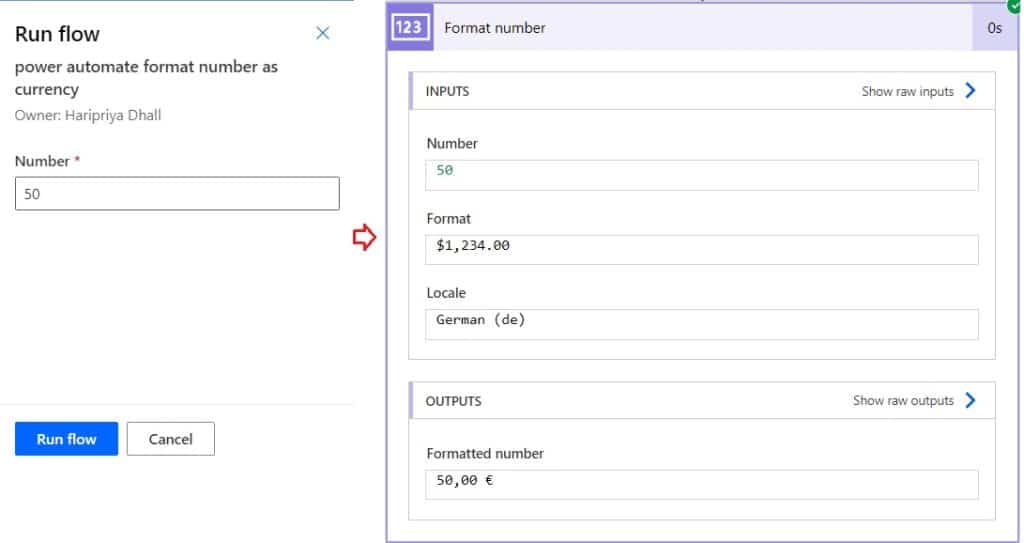Click the Owner: Haripriya Dhall text
This screenshot has width=1024, height=543.
88,115
